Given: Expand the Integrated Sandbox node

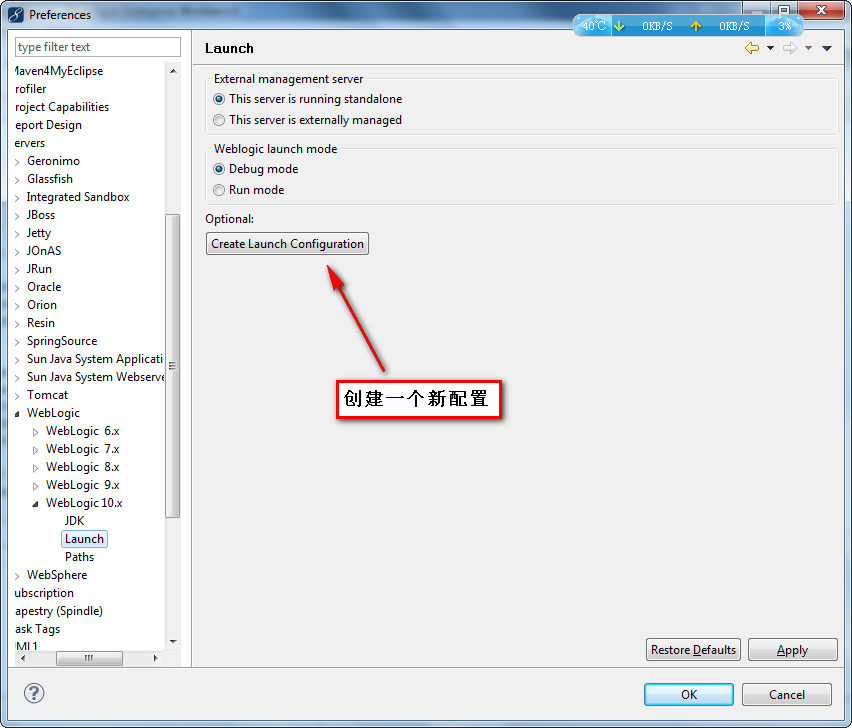Looking at the screenshot, I should pyautogui.click(x=17, y=198).
